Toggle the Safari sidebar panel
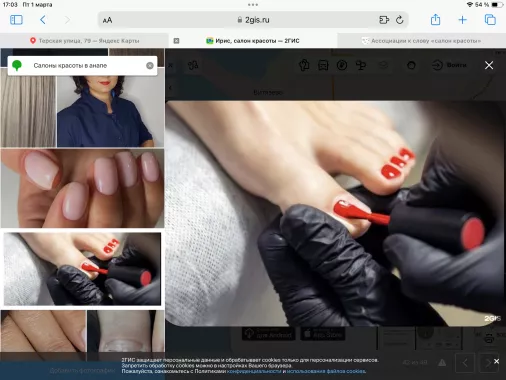The width and height of the screenshot is (506, 380). coord(16,20)
